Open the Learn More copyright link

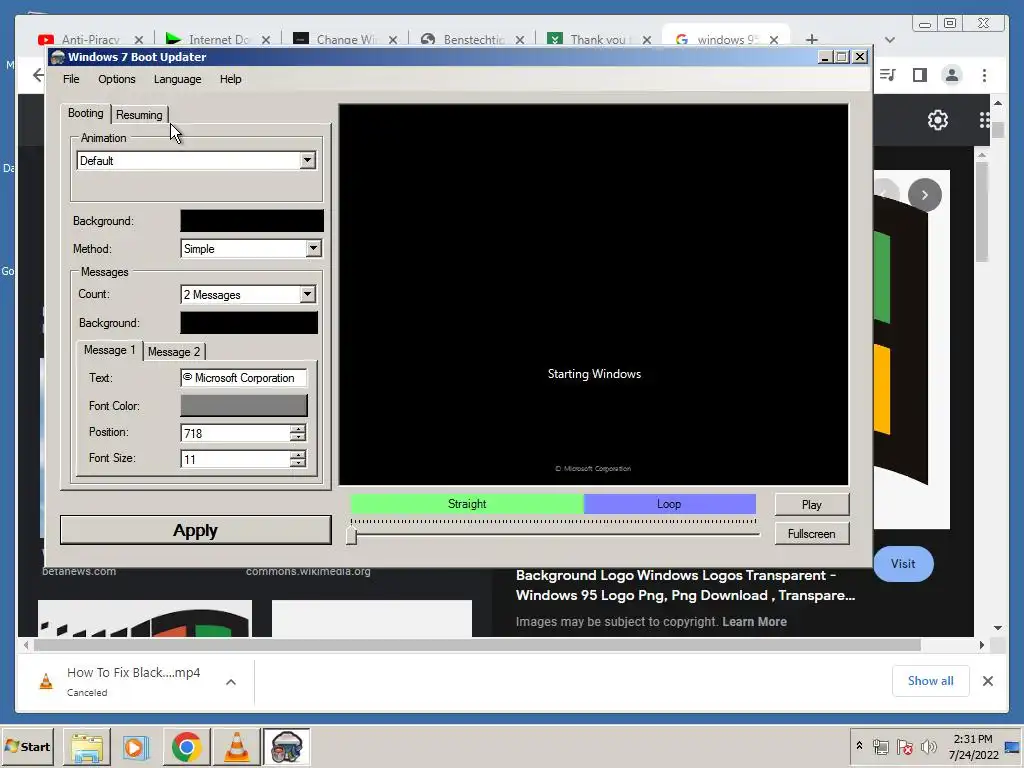click(x=754, y=622)
